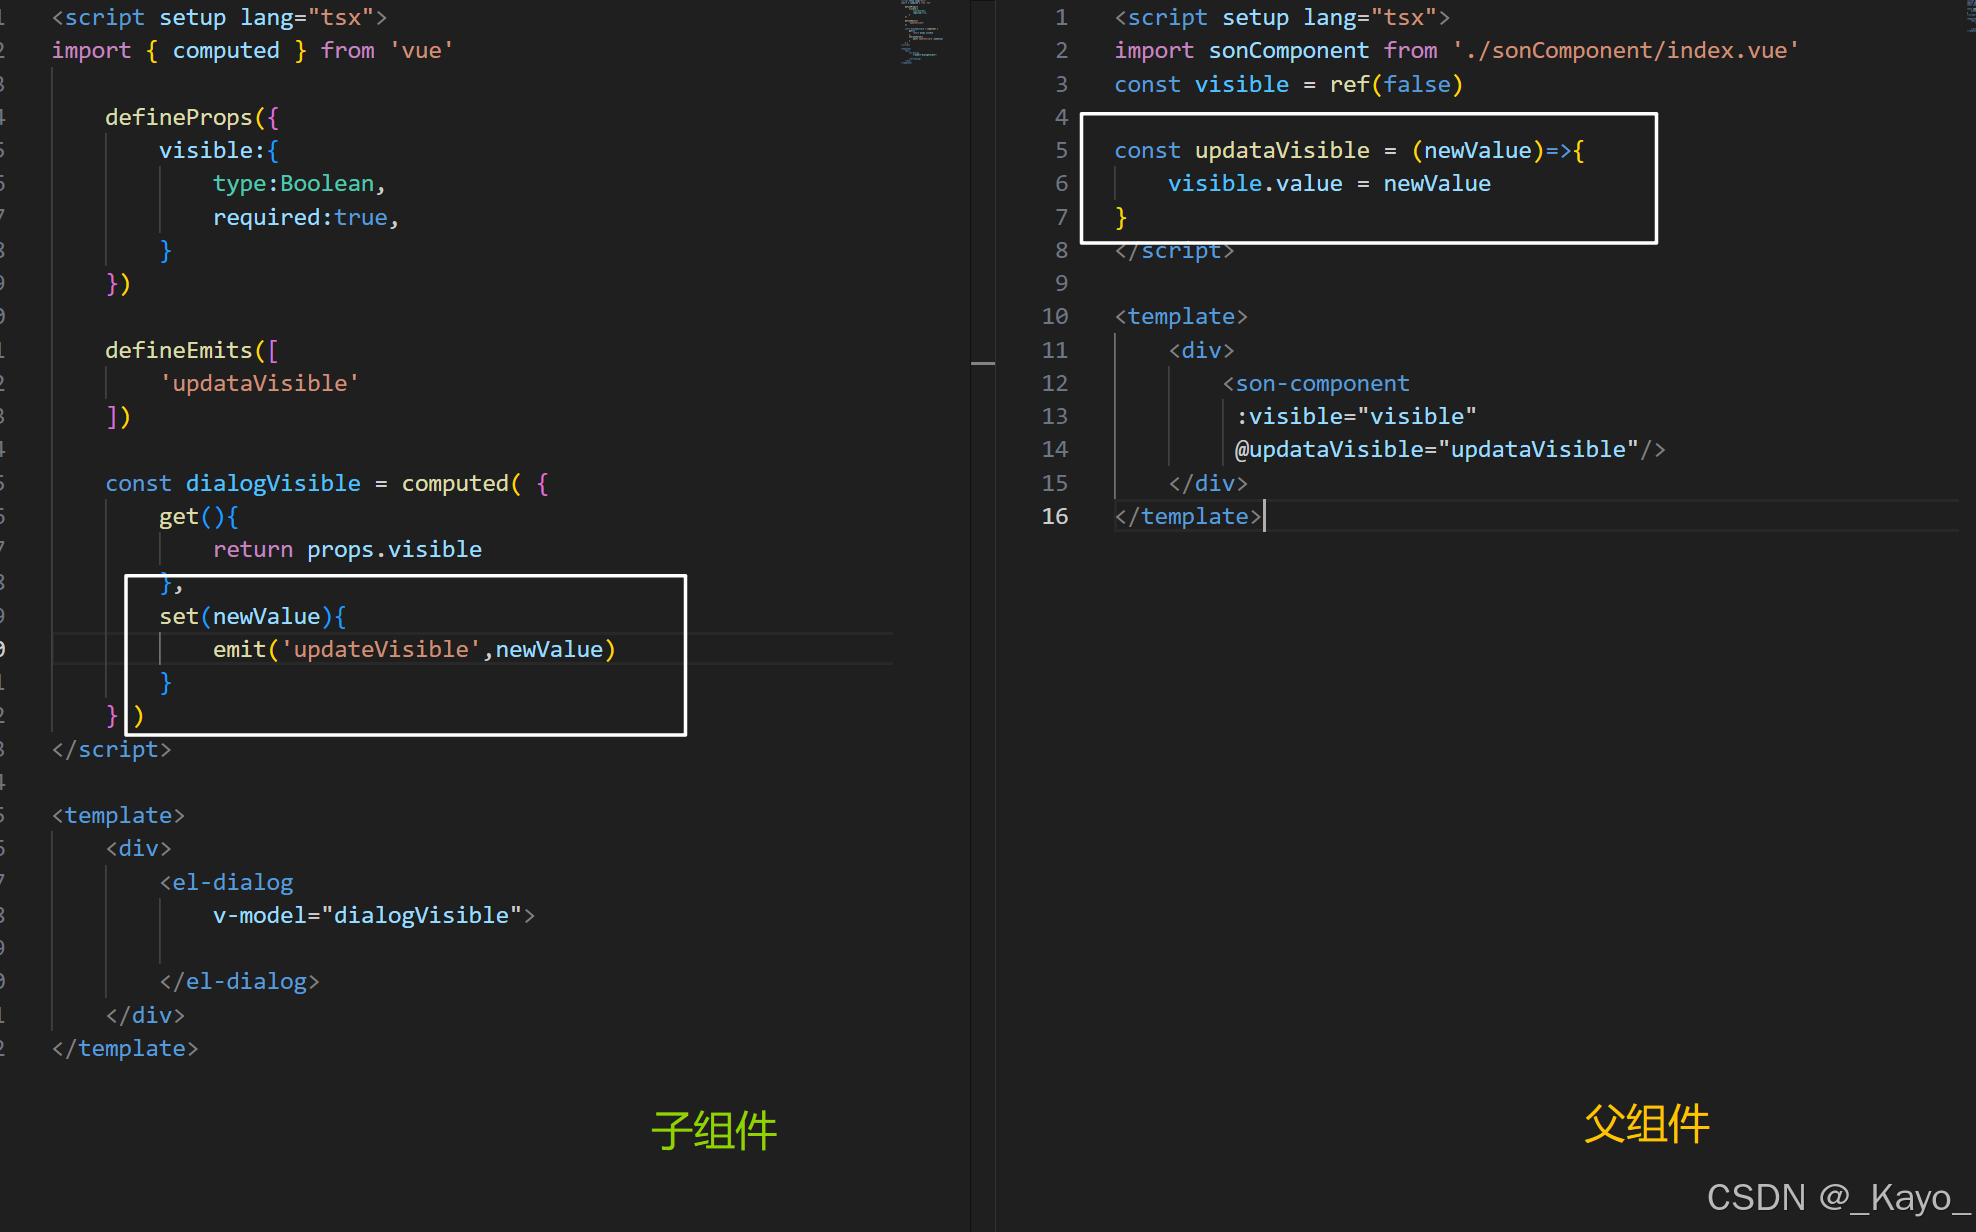Click './sonComponent/index.vue' import path
Viewport: 1976px width, 1232px height.
point(1625,50)
